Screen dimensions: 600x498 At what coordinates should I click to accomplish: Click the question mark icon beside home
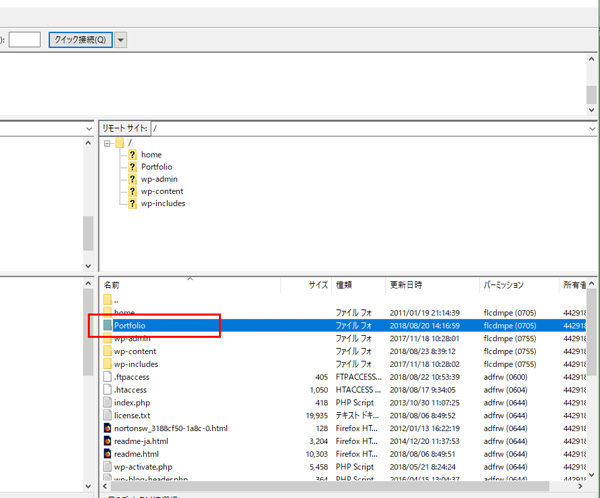(132, 155)
